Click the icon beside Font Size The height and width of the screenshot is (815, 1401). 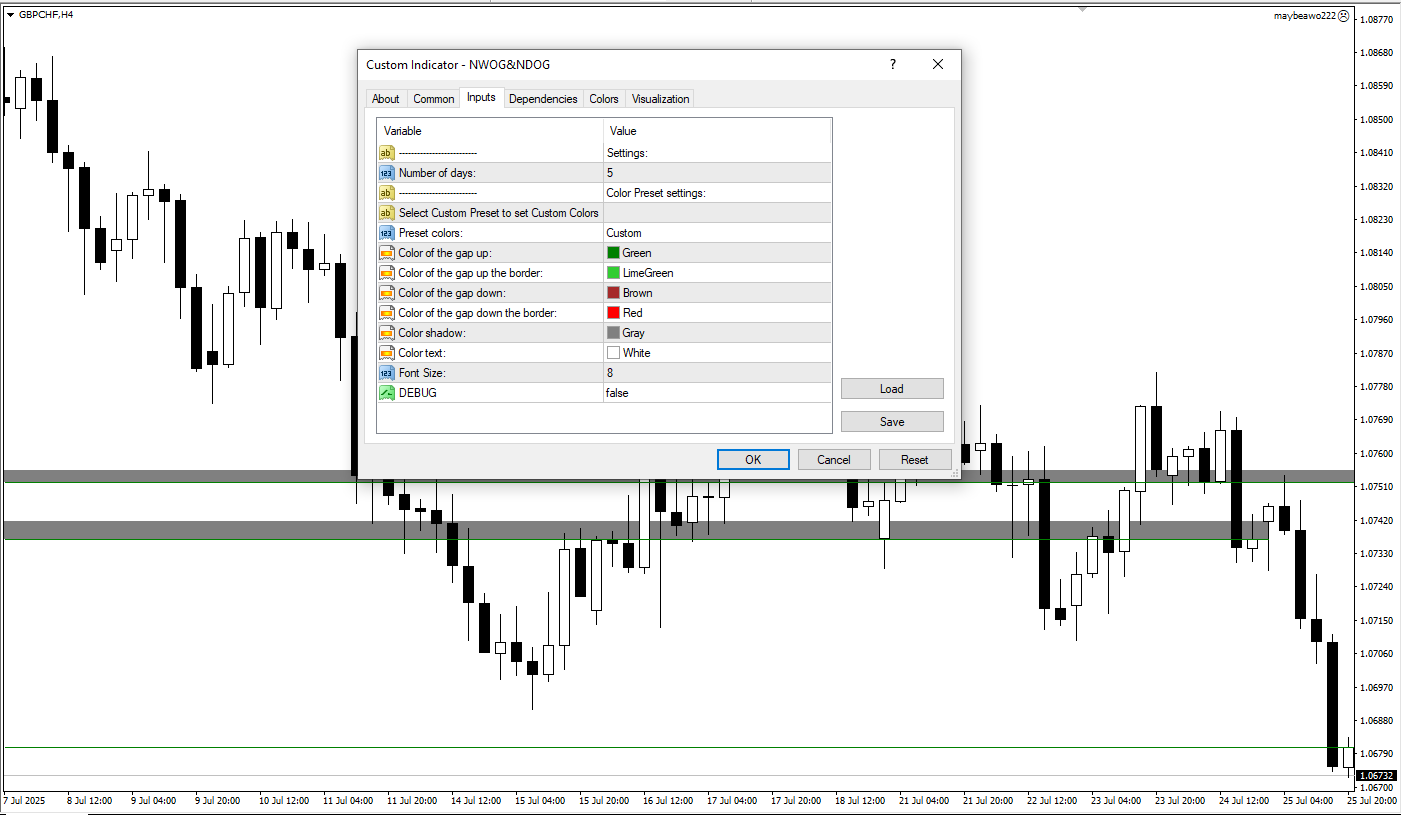pyautogui.click(x=387, y=373)
